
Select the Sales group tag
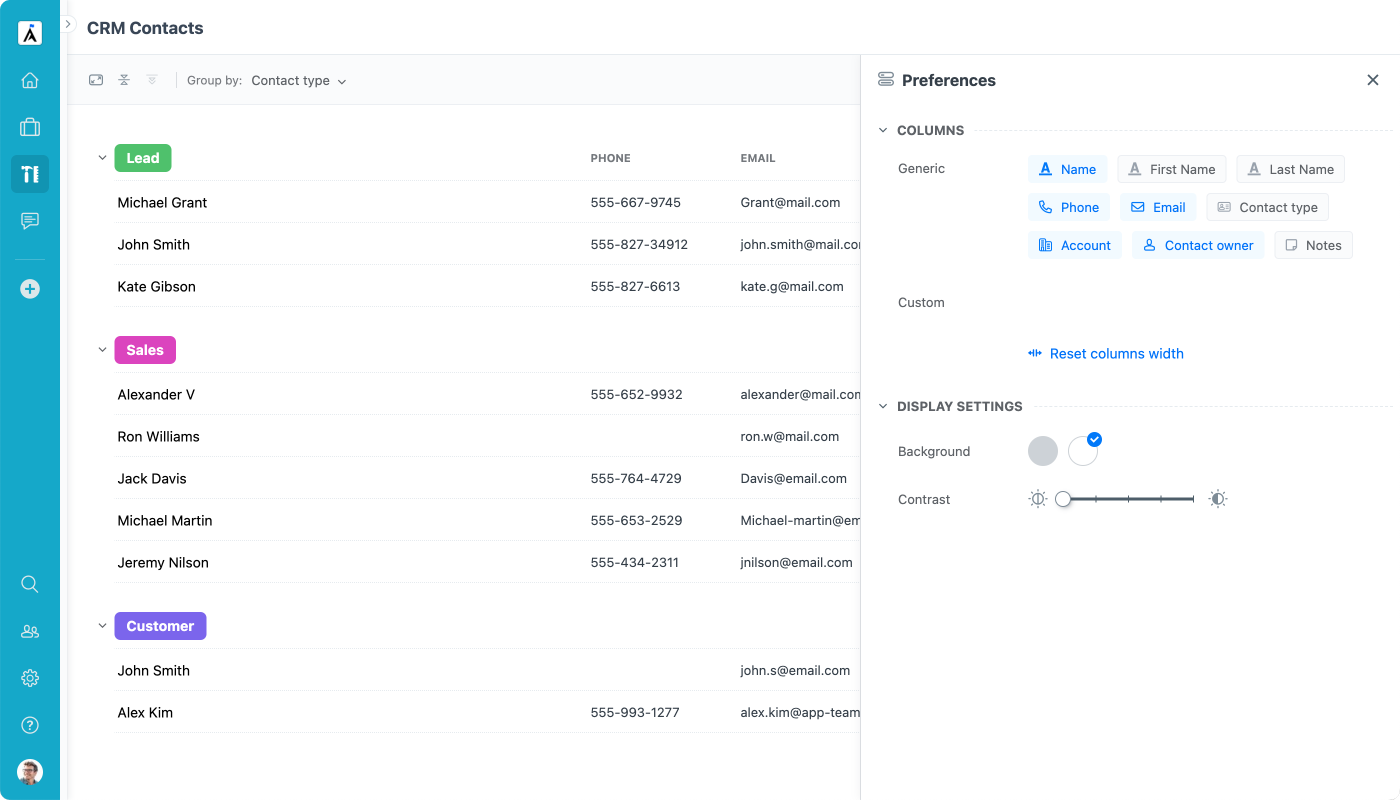[x=145, y=350]
